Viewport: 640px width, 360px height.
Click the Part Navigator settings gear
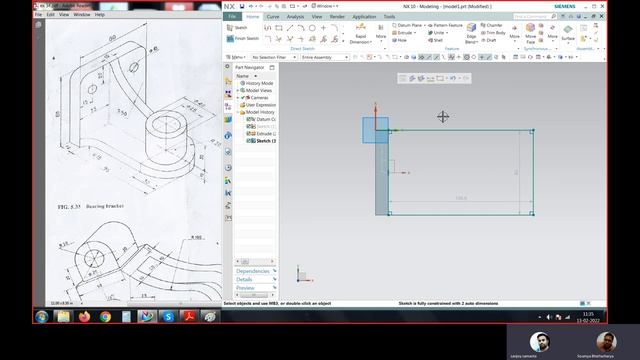[x=228, y=67]
